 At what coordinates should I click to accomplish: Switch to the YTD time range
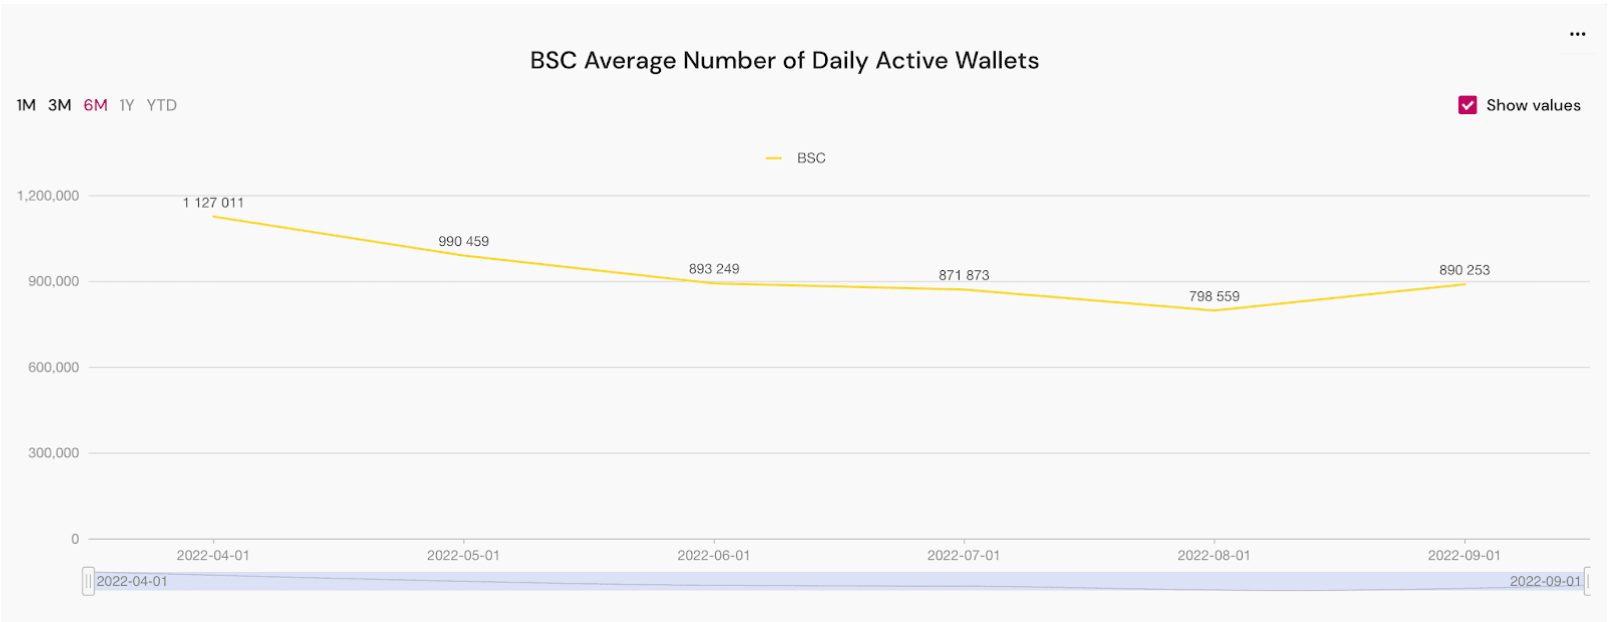161,105
